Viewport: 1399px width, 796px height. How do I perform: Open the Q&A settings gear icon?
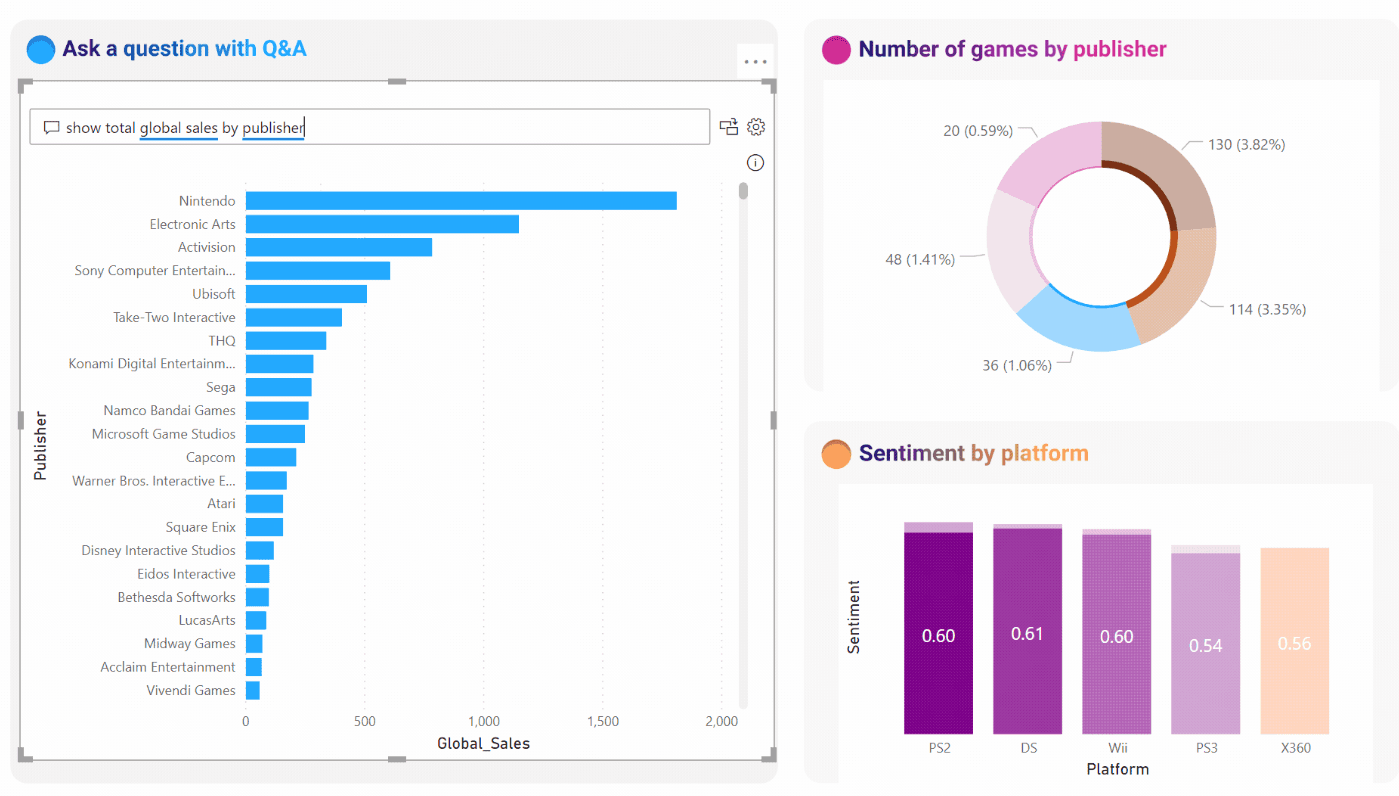[755, 126]
